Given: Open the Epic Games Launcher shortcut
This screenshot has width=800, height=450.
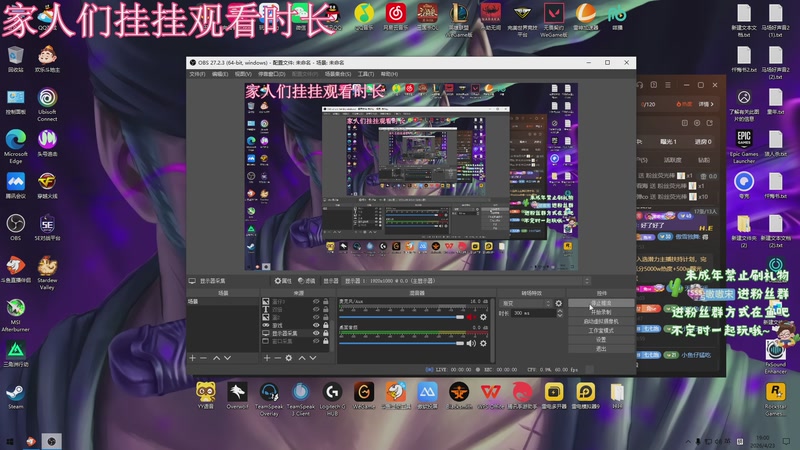Looking at the screenshot, I should tap(744, 146).
